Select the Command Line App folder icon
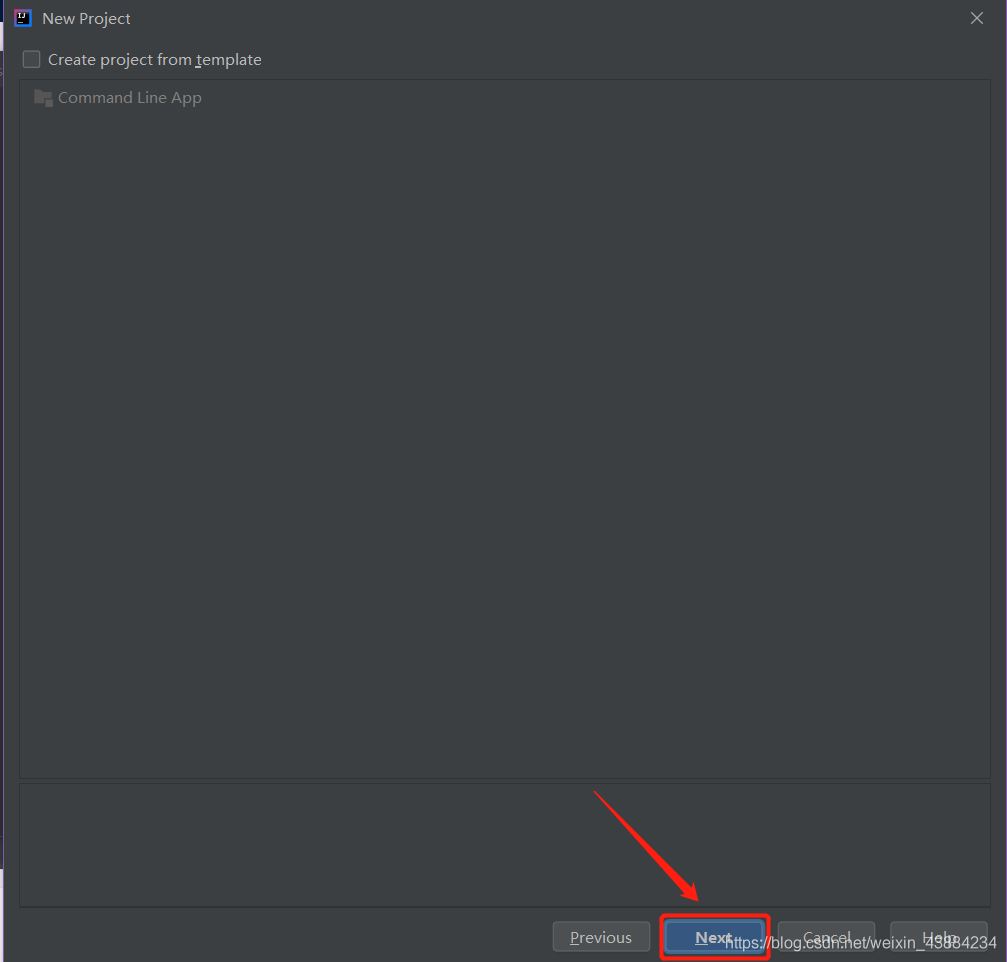 point(43,98)
